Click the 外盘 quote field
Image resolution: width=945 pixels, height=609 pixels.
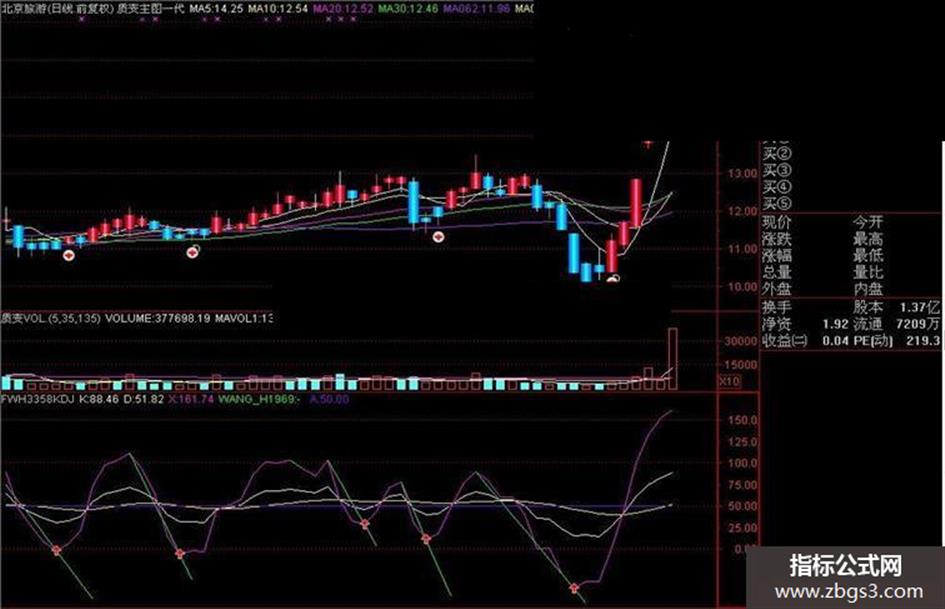(777, 289)
